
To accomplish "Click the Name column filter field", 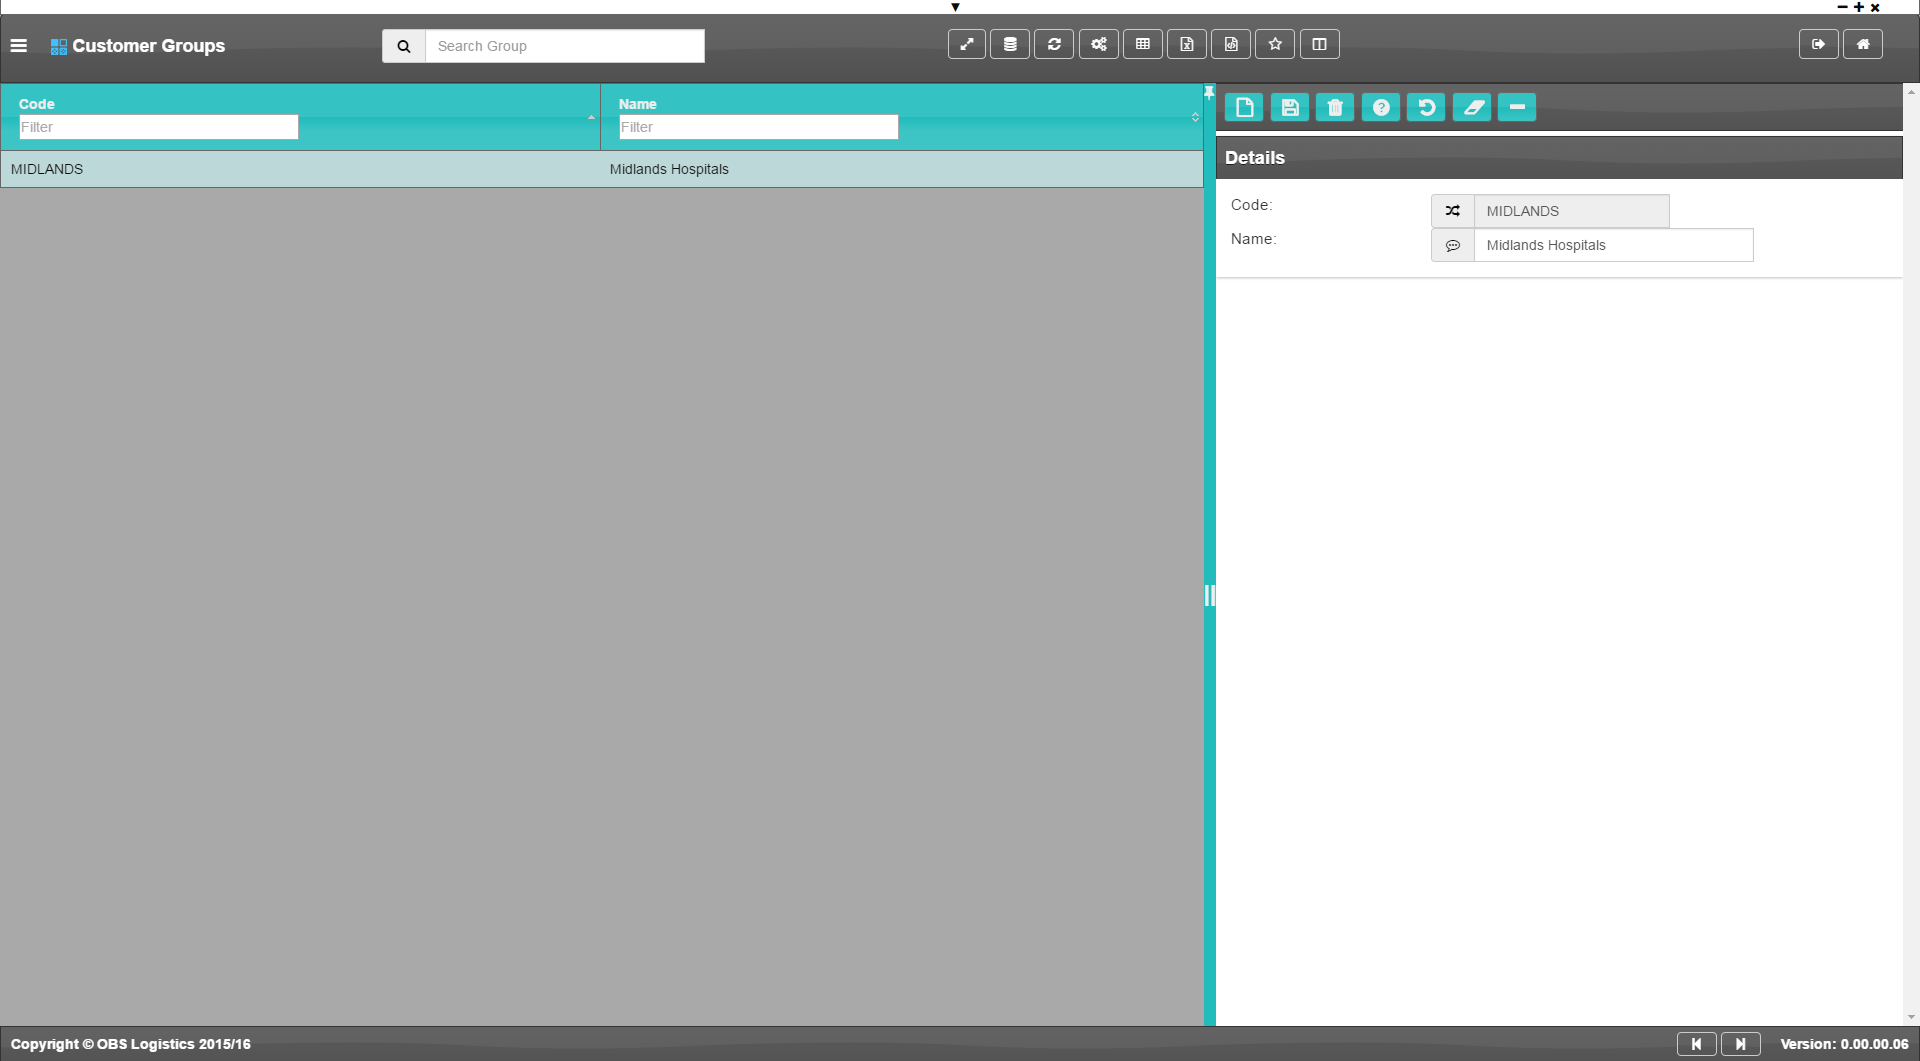I will click(x=759, y=127).
